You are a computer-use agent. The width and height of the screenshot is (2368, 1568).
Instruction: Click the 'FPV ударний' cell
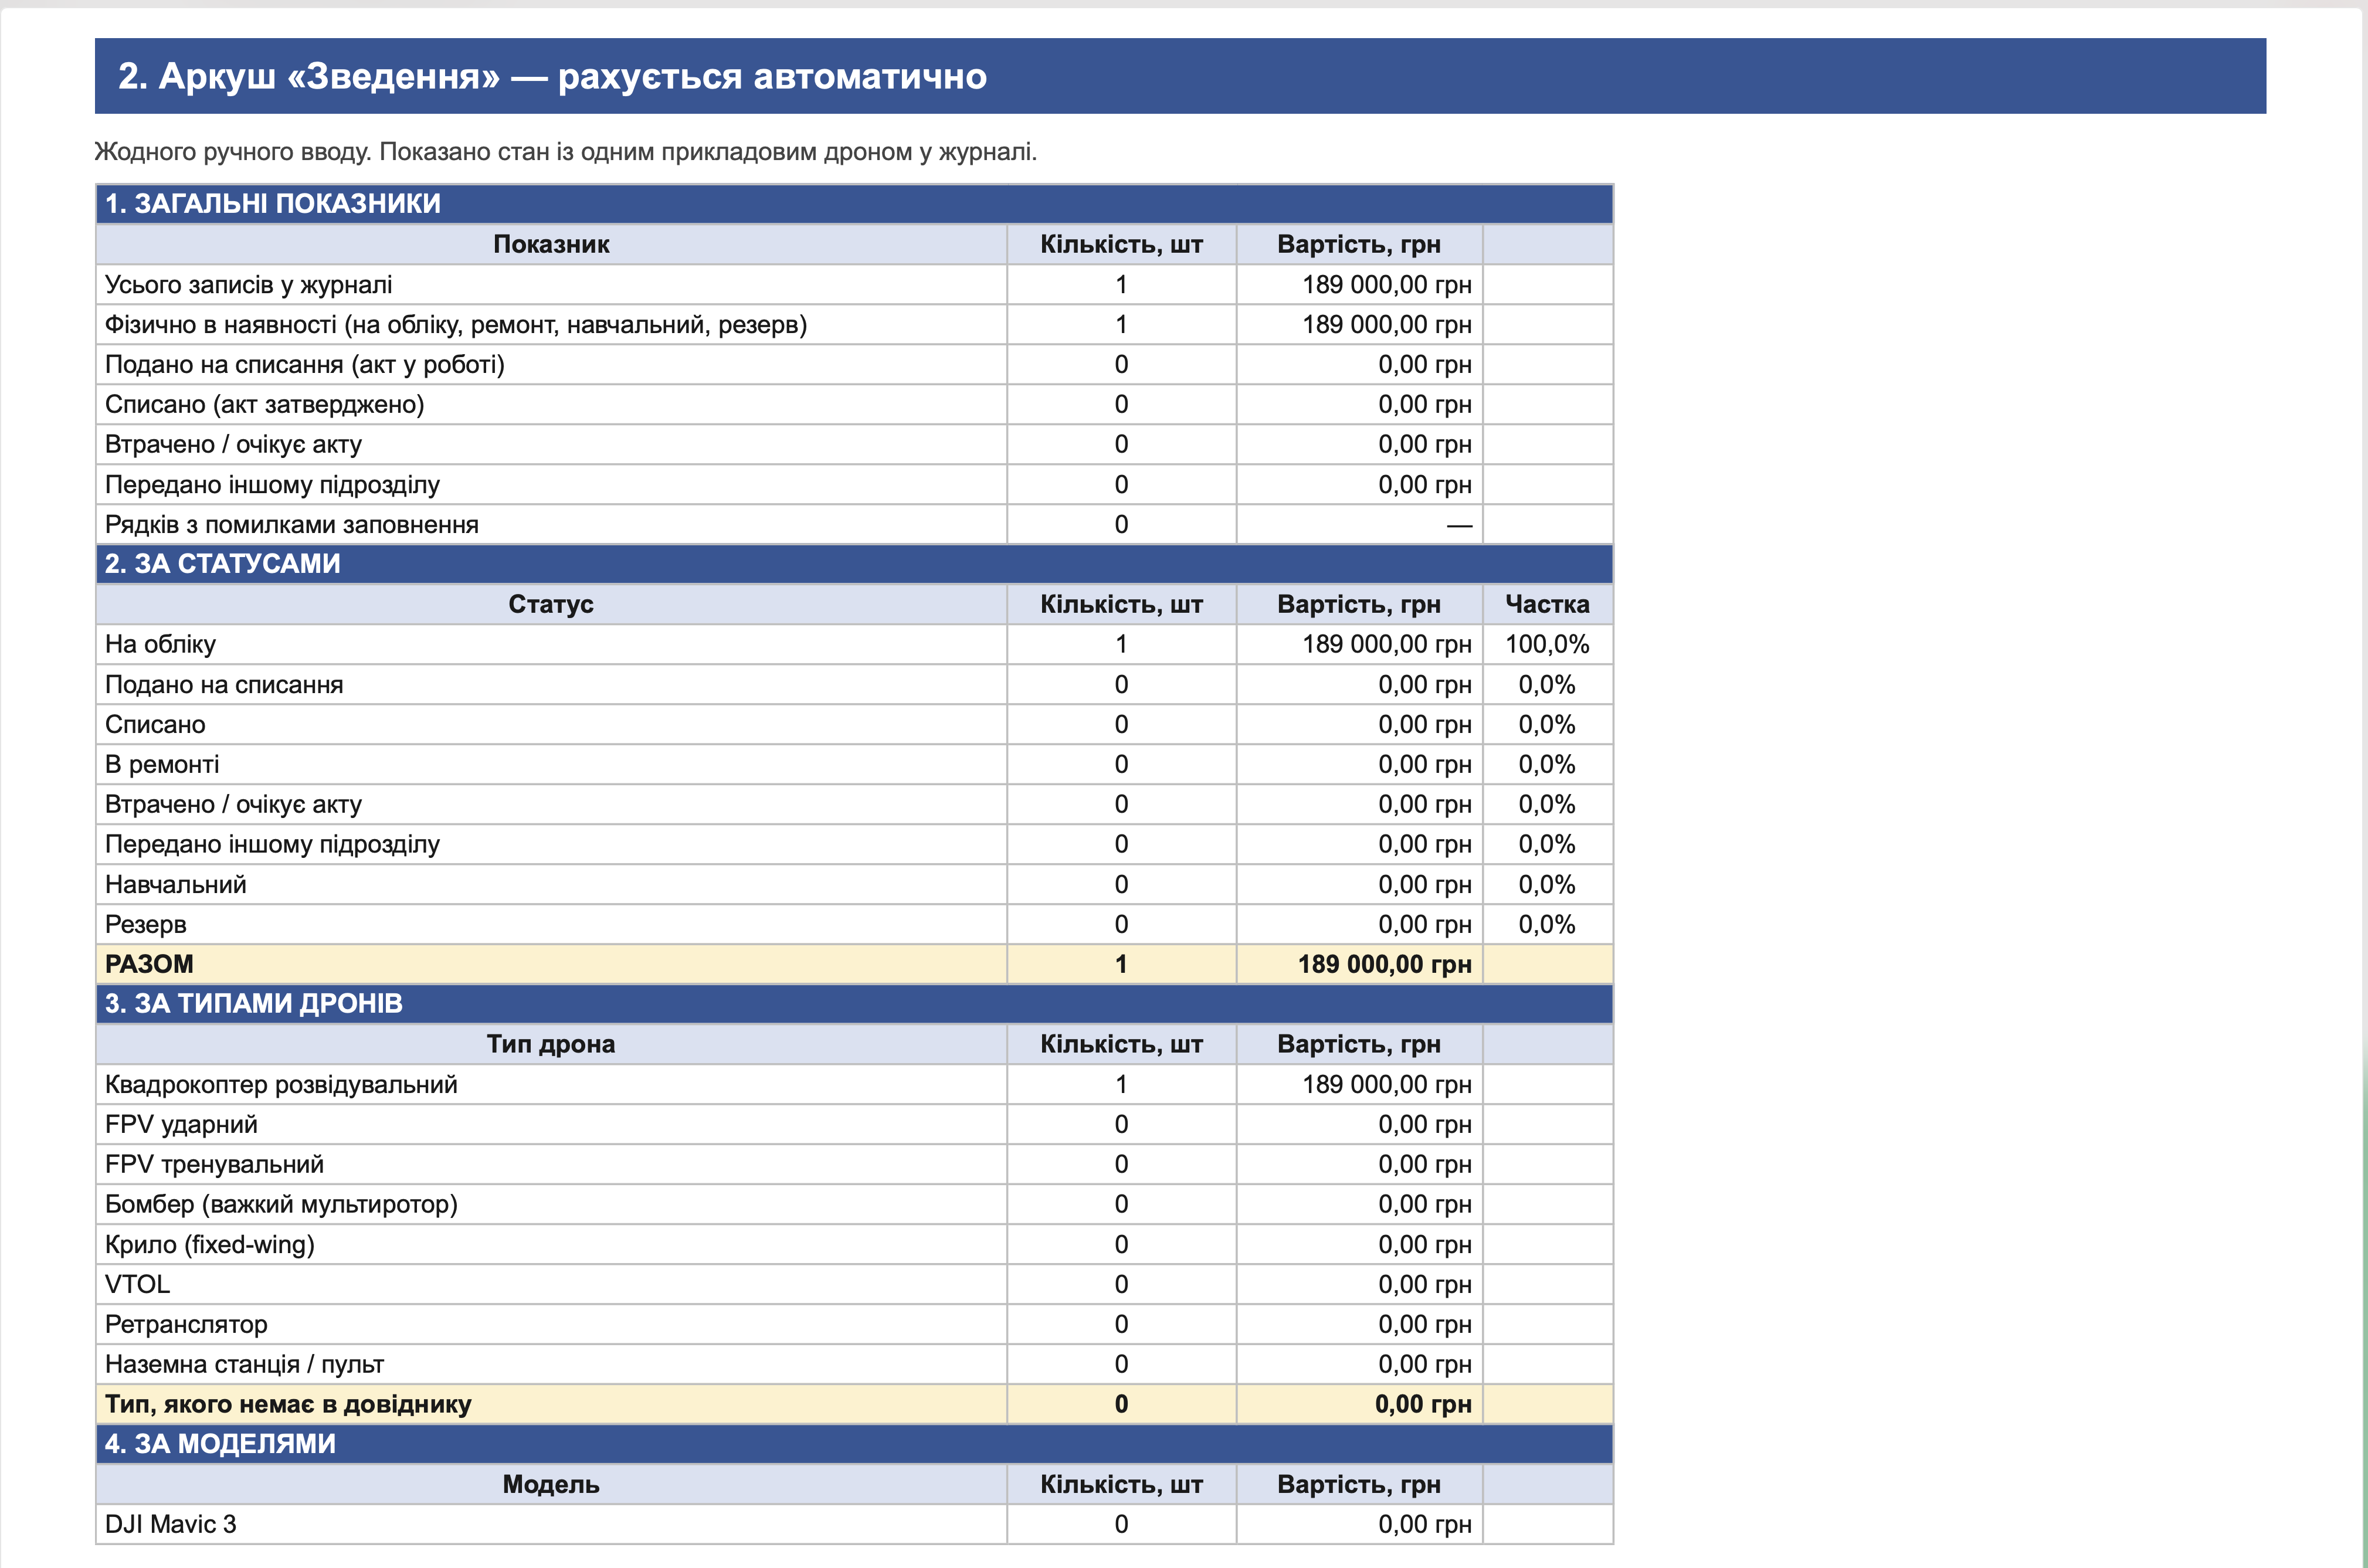pos(551,1124)
